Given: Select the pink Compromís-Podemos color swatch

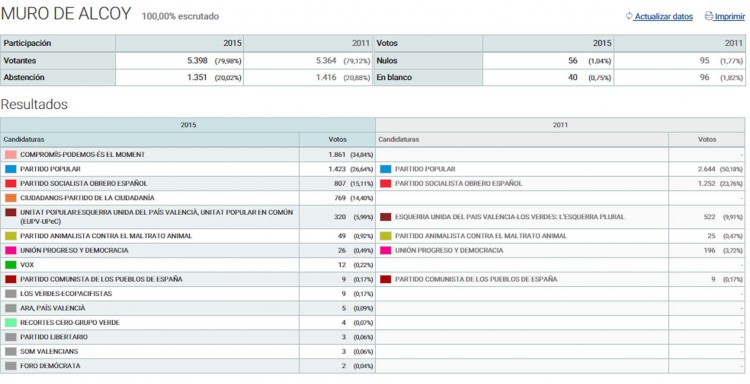Looking at the screenshot, I should pyautogui.click(x=11, y=154).
